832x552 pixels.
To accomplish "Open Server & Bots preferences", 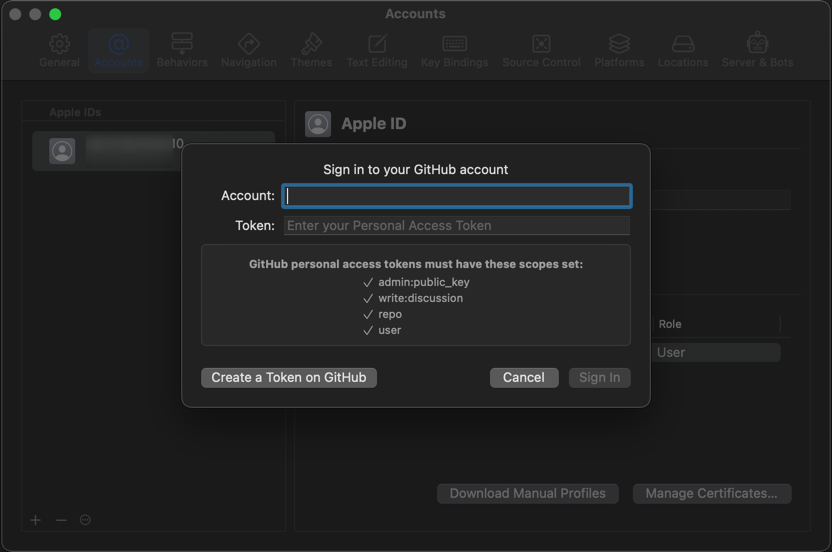I will [757, 50].
